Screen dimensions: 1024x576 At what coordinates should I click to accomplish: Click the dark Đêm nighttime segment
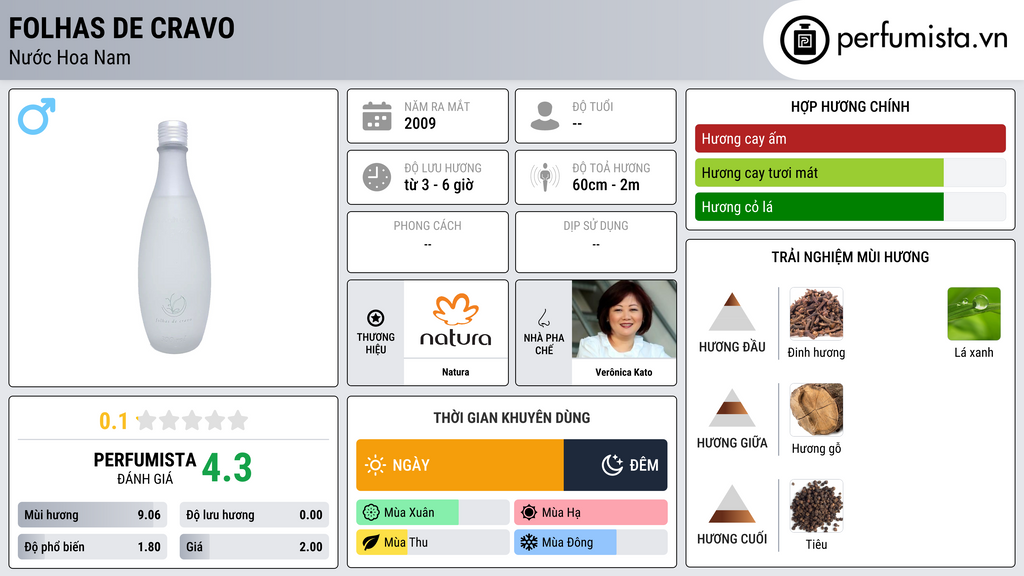coord(615,465)
